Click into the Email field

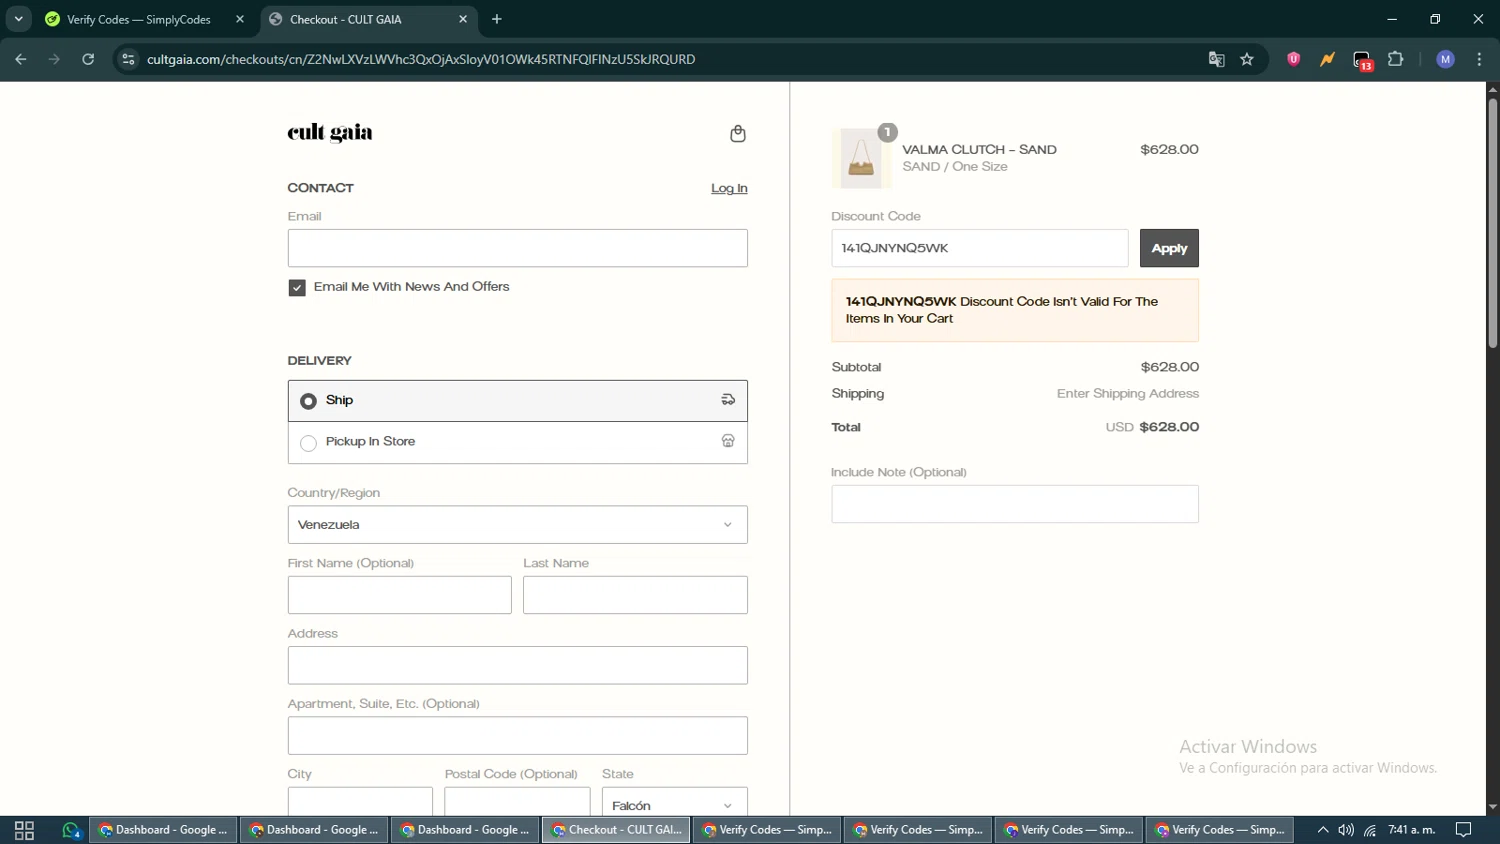[x=518, y=248]
